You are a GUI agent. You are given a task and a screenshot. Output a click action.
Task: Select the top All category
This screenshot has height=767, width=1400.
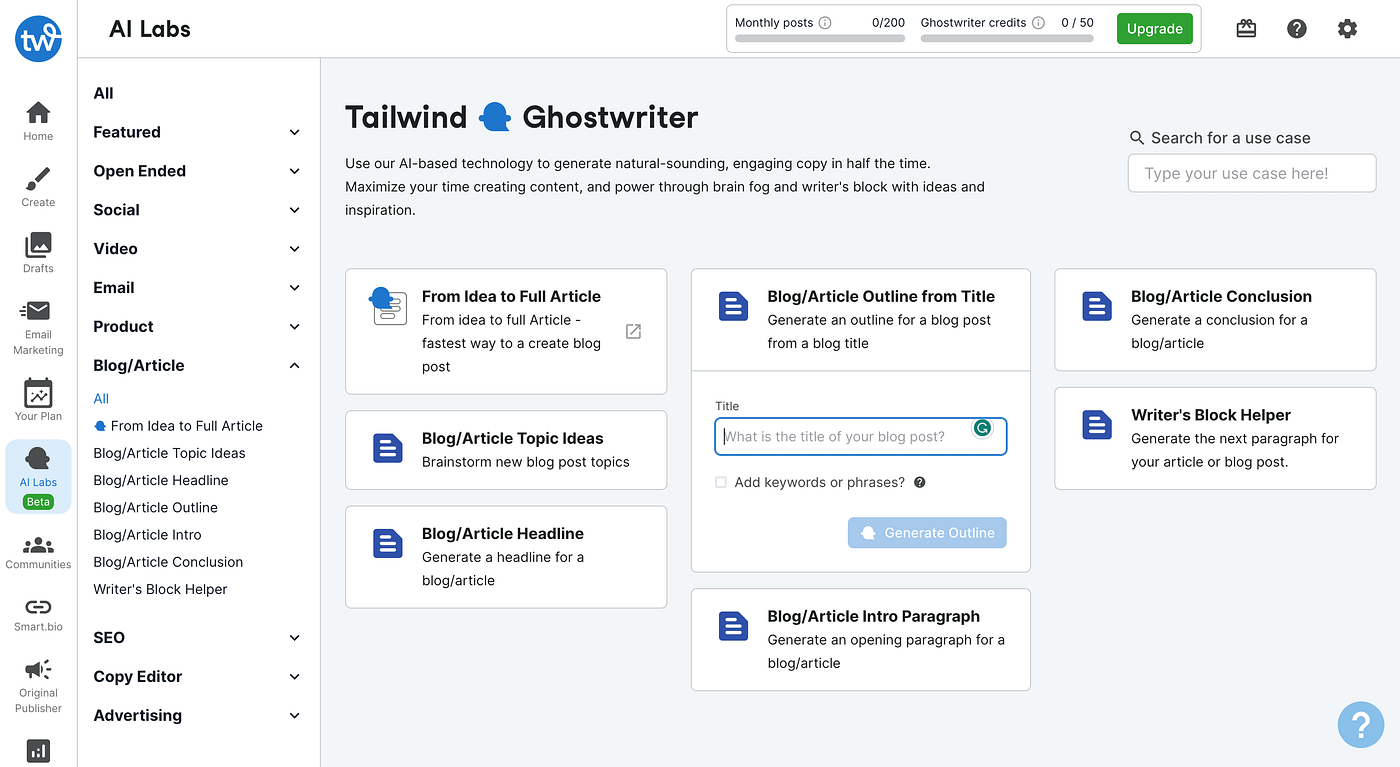(103, 93)
